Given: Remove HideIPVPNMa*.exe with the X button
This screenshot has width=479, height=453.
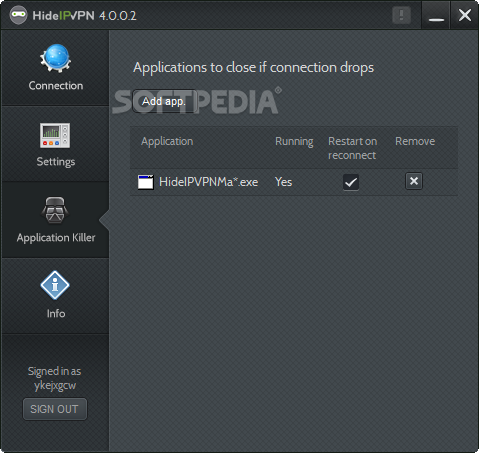Looking at the screenshot, I should 414,181.
